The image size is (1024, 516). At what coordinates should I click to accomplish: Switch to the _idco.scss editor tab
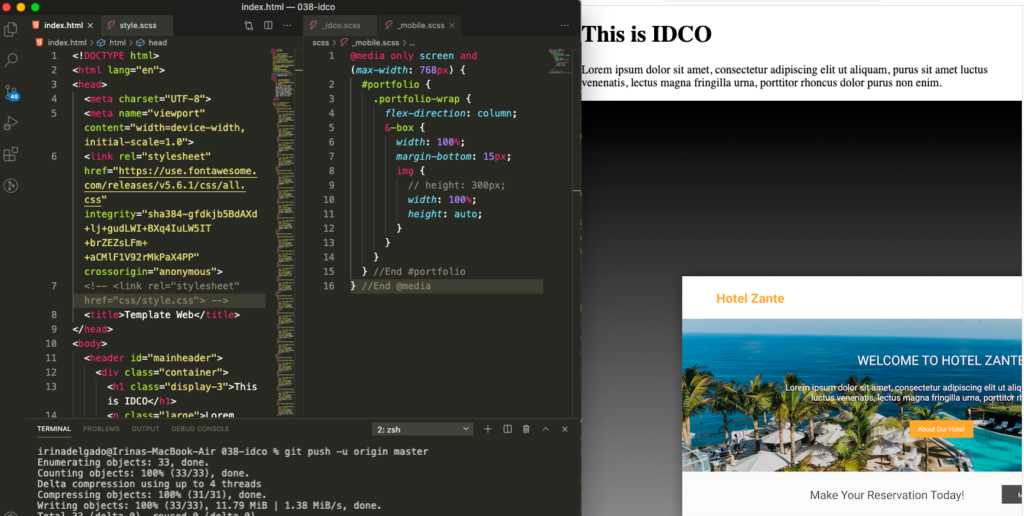340,25
